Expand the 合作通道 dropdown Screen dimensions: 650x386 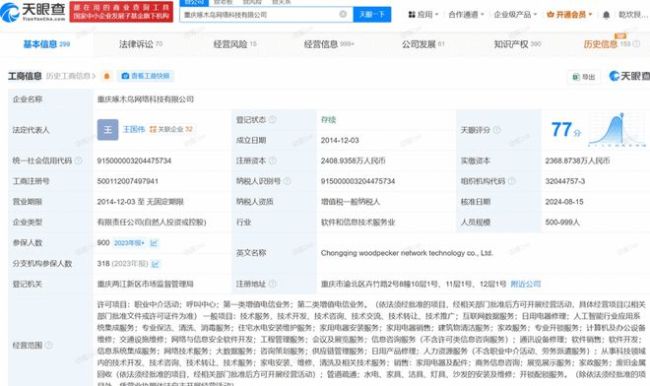tap(466, 15)
